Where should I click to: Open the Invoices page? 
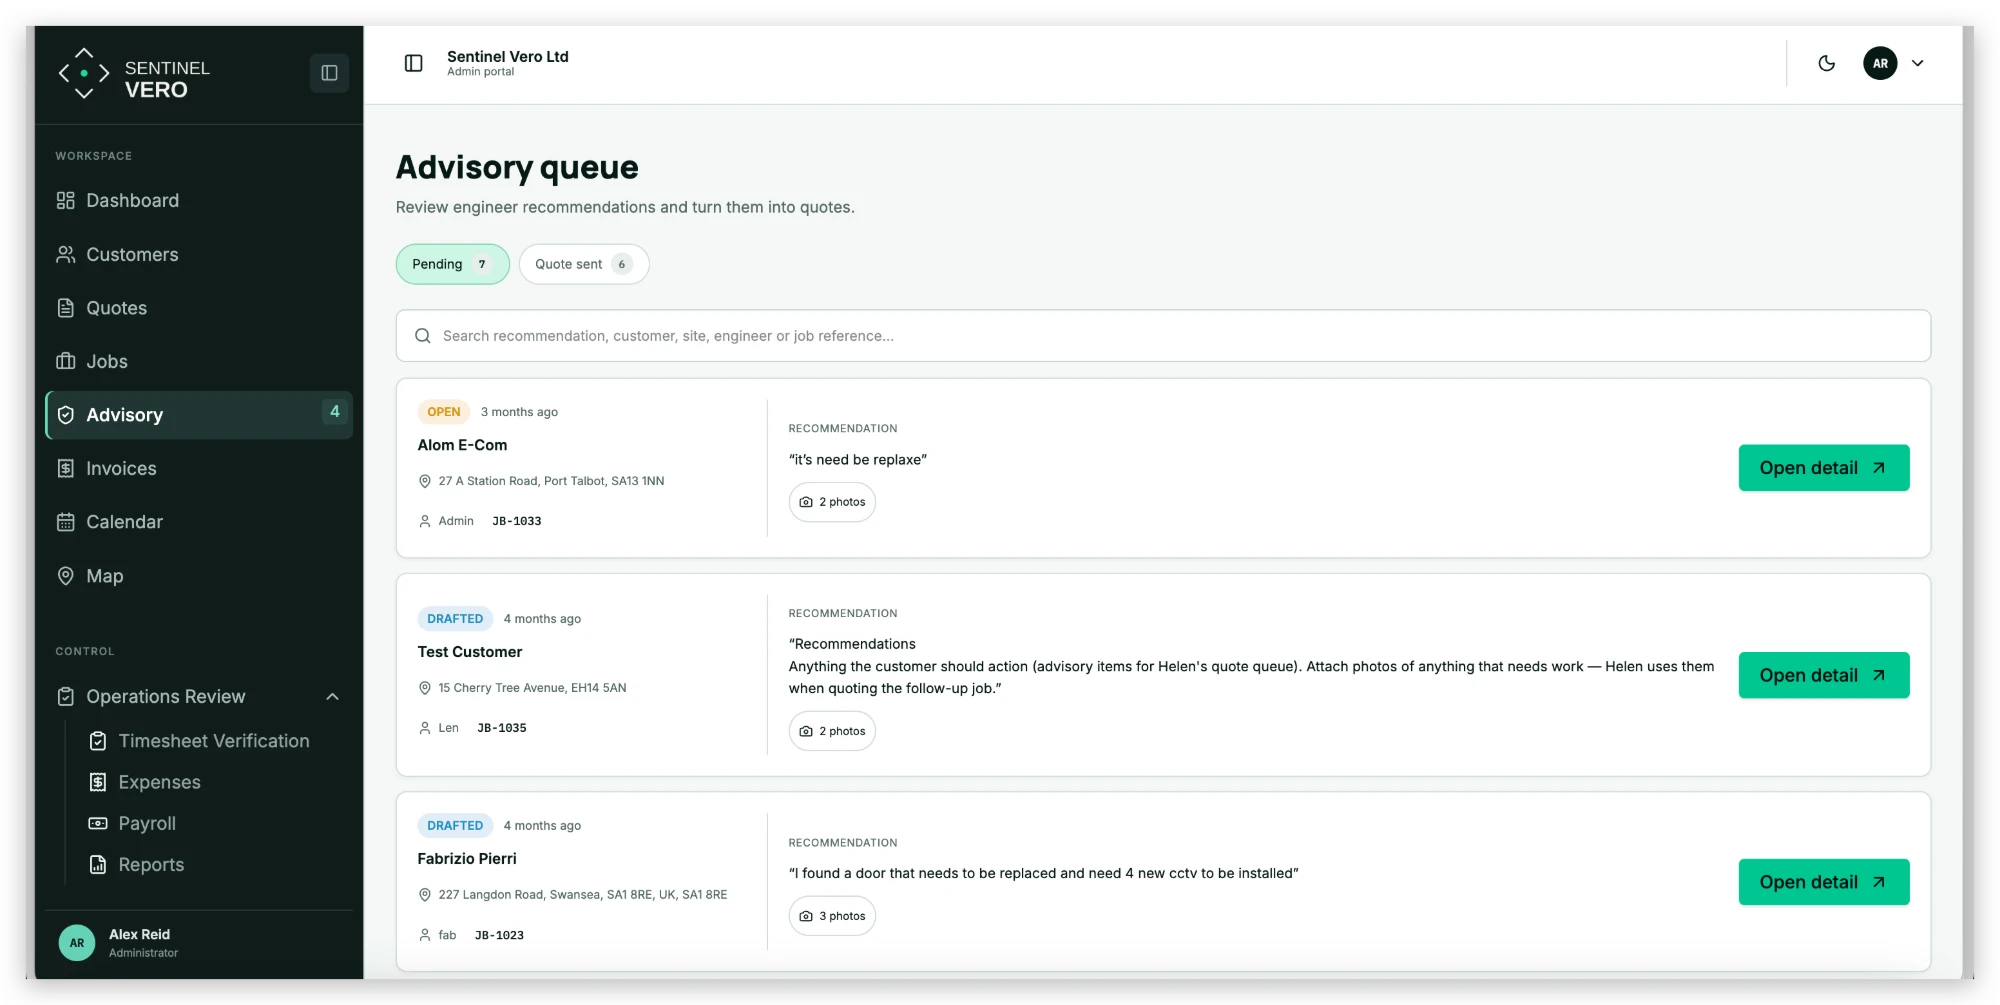(198, 469)
